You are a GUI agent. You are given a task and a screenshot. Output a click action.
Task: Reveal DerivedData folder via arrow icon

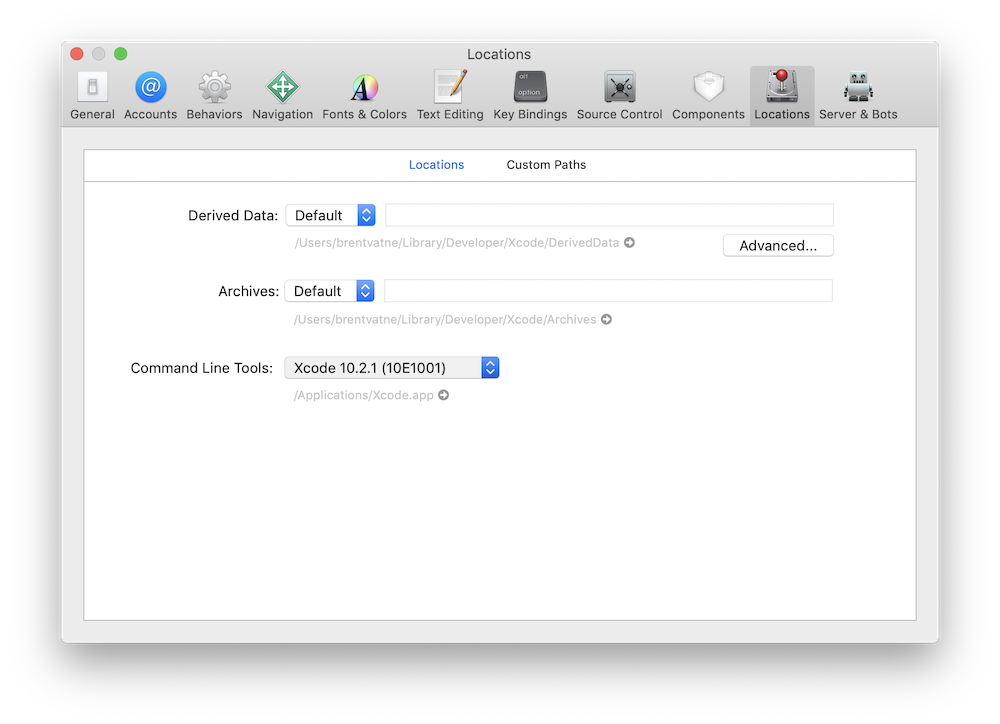click(629, 242)
